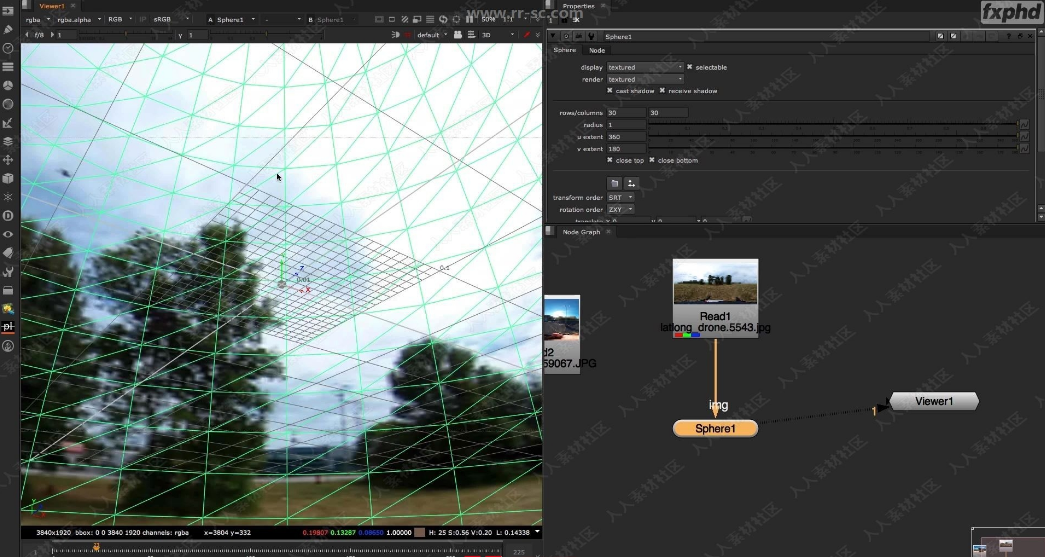Toggle the close top checkbox
1045x557 pixels.
click(610, 161)
